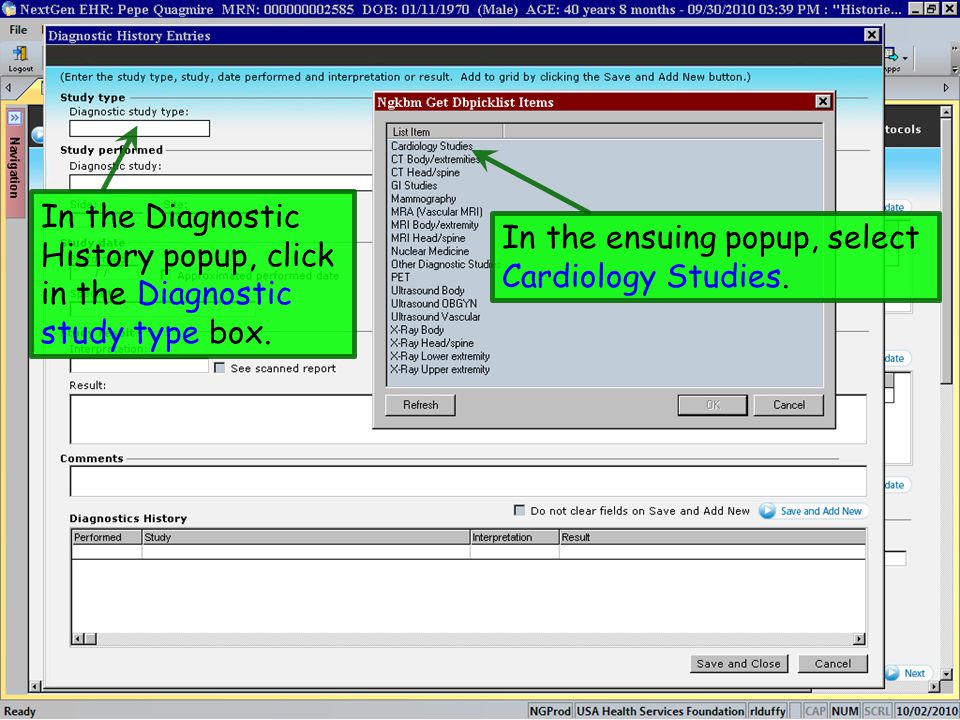This screenshot has width=960, height=720.
Task: Cancel the Diagnostic History Entries dialog
Action: click(833, 664)
